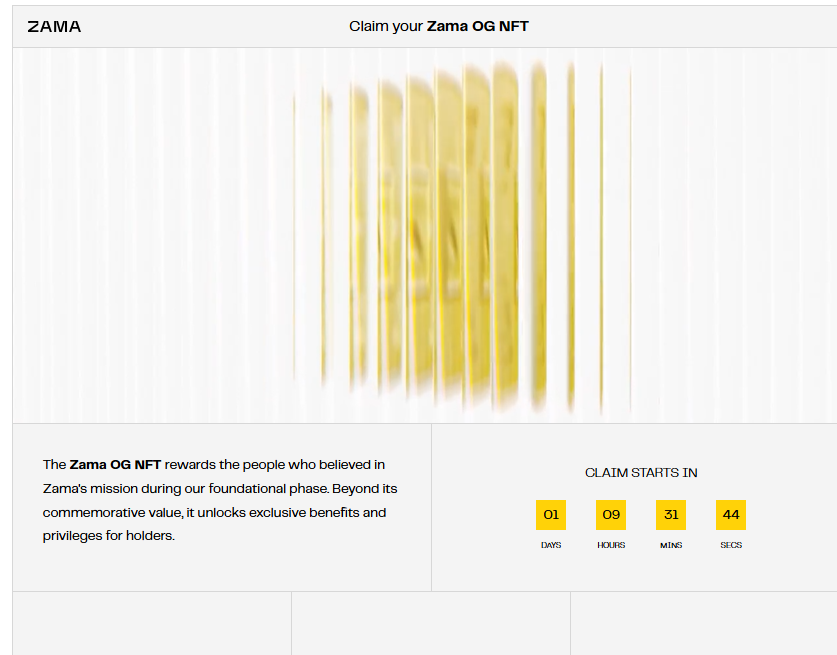Click the 'MINS' label under countdown
Image resolution: width=837 pixels, height=655 pixels.
coord(671,545)
